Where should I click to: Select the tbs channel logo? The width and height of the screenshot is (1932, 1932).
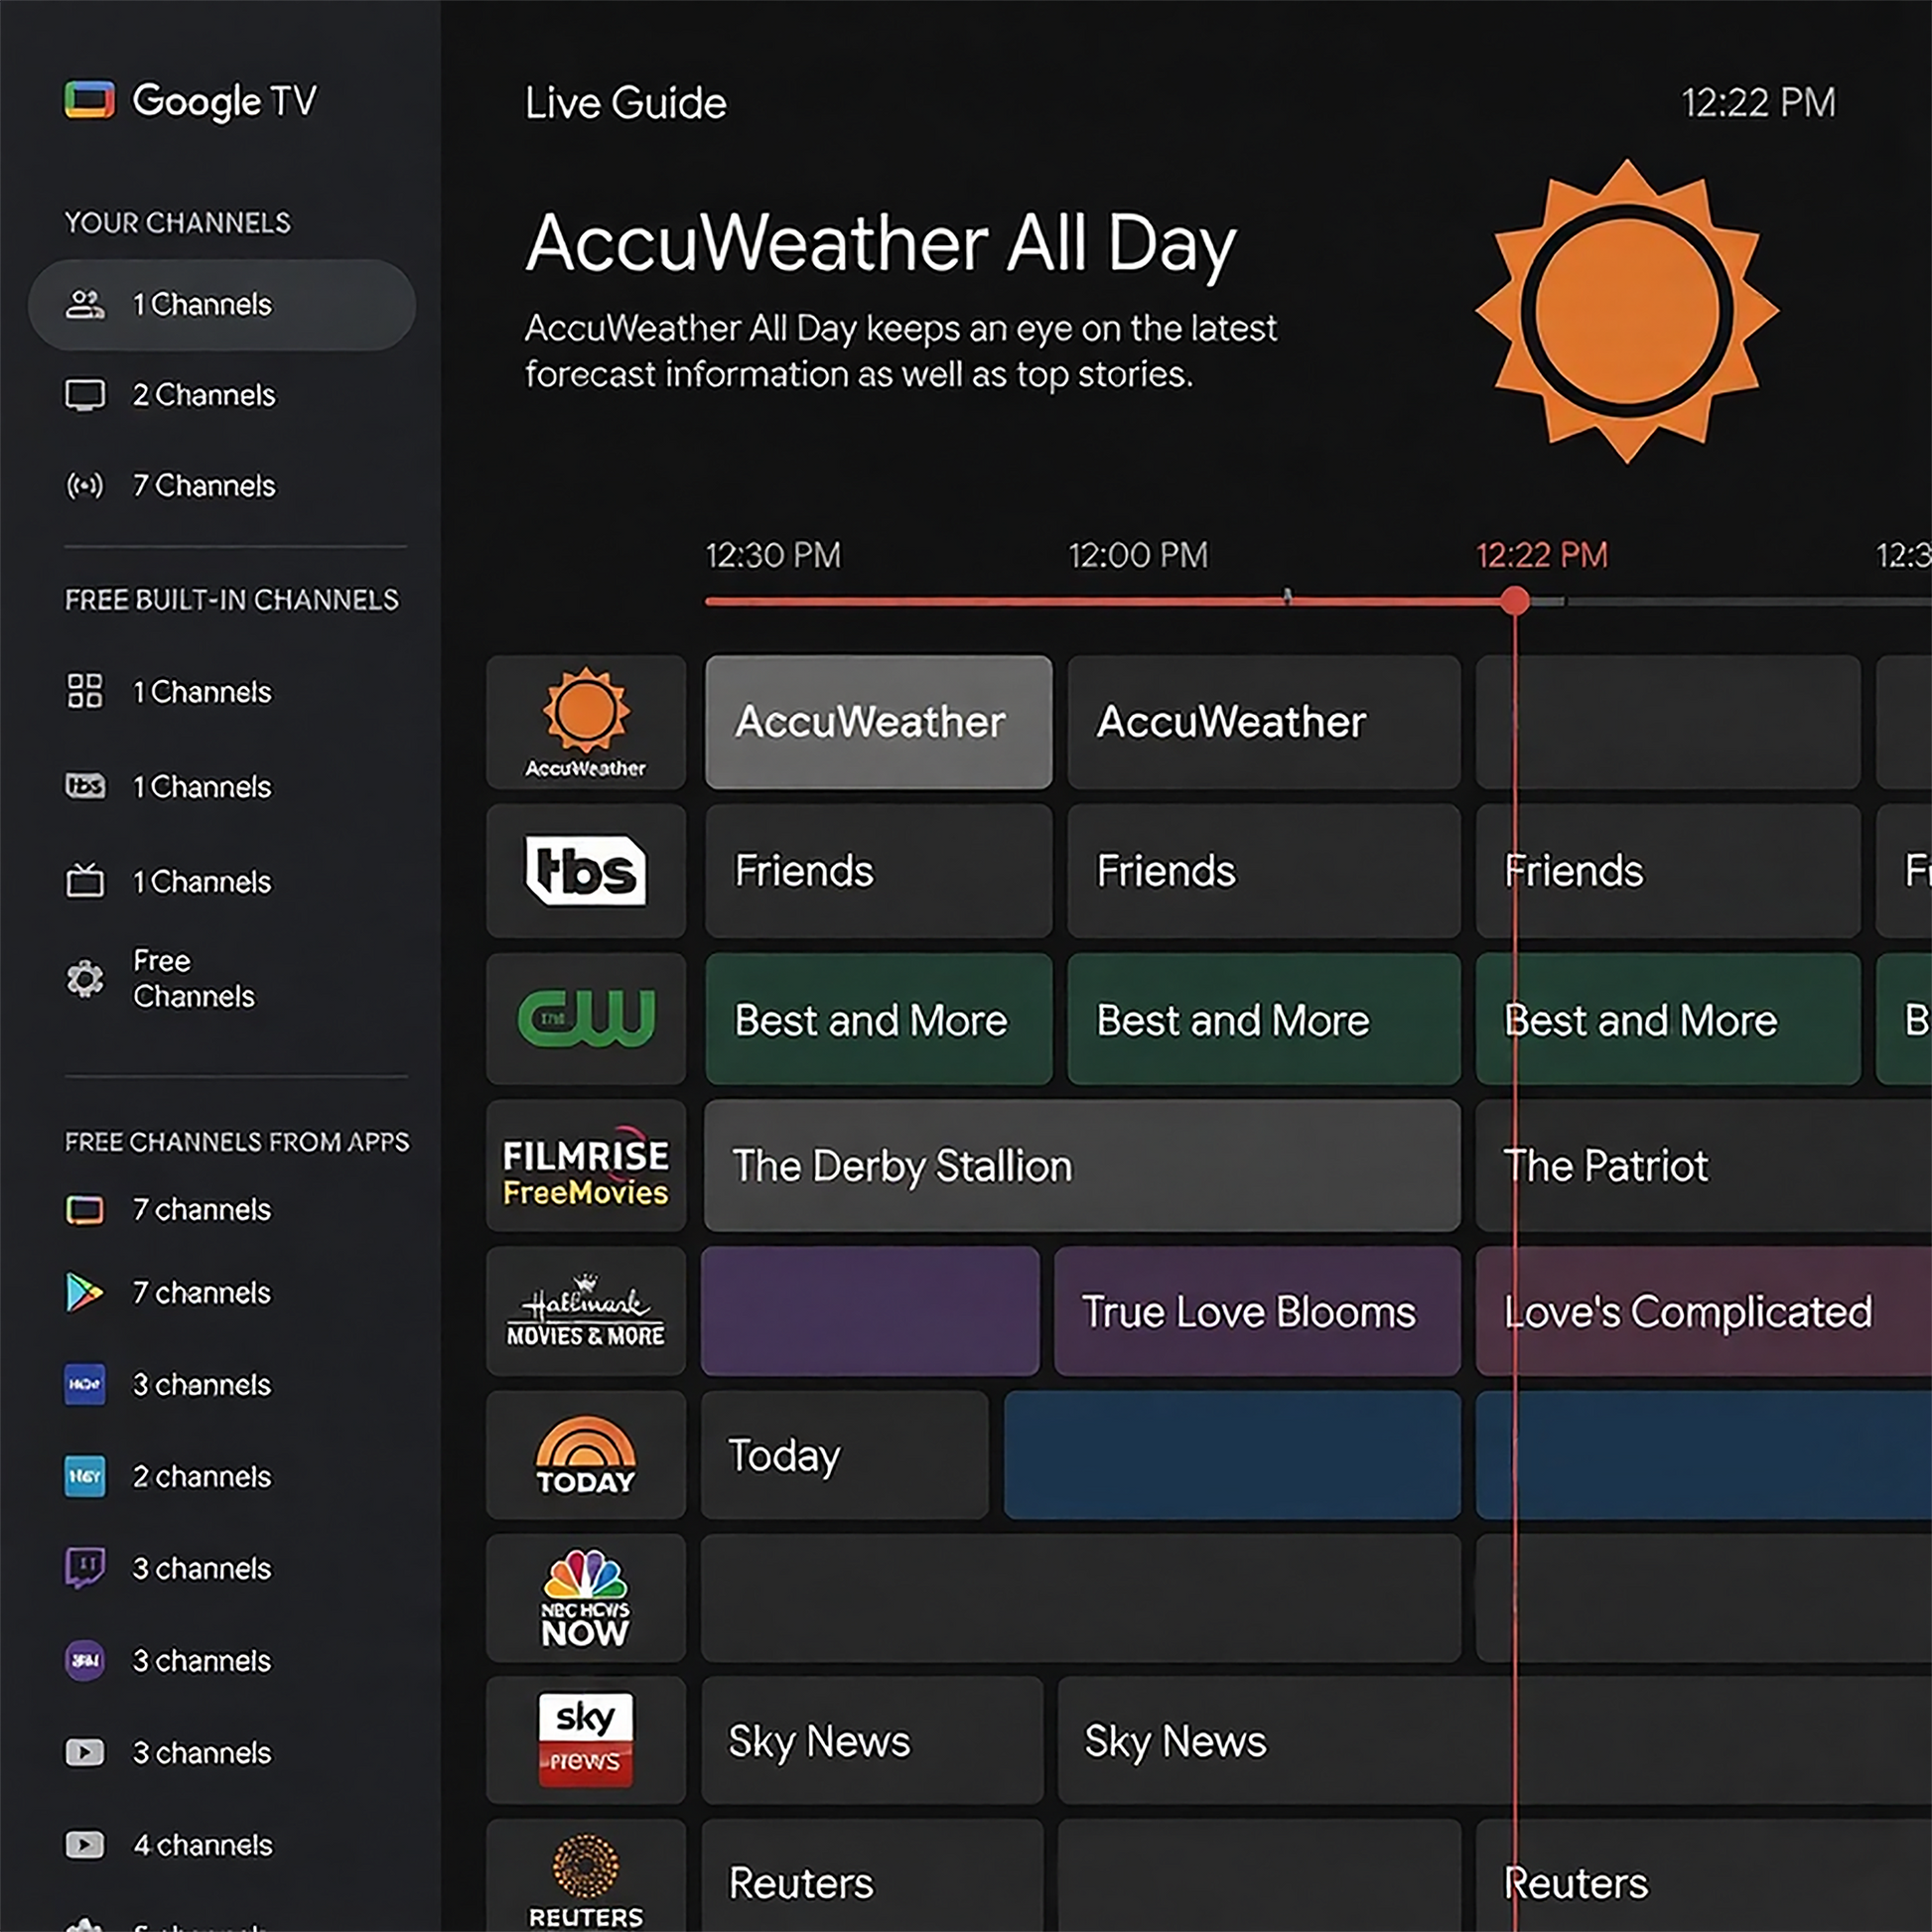[586, 871]
